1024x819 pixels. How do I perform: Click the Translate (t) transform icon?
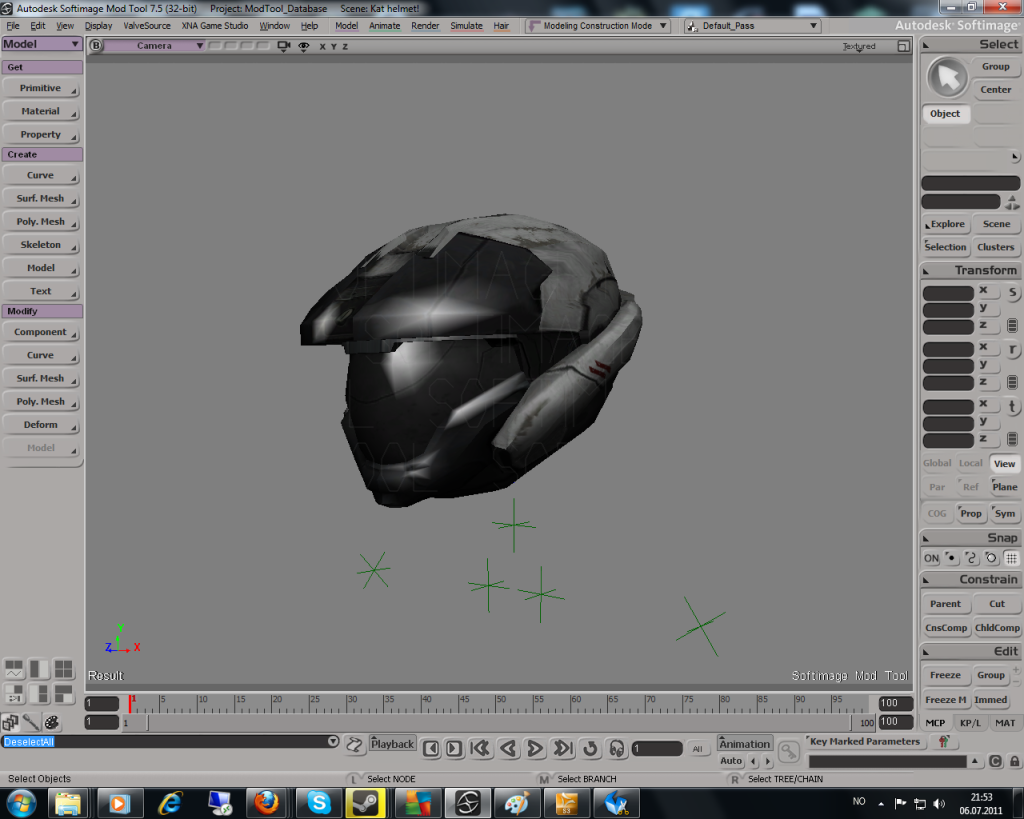[1012, 406]
